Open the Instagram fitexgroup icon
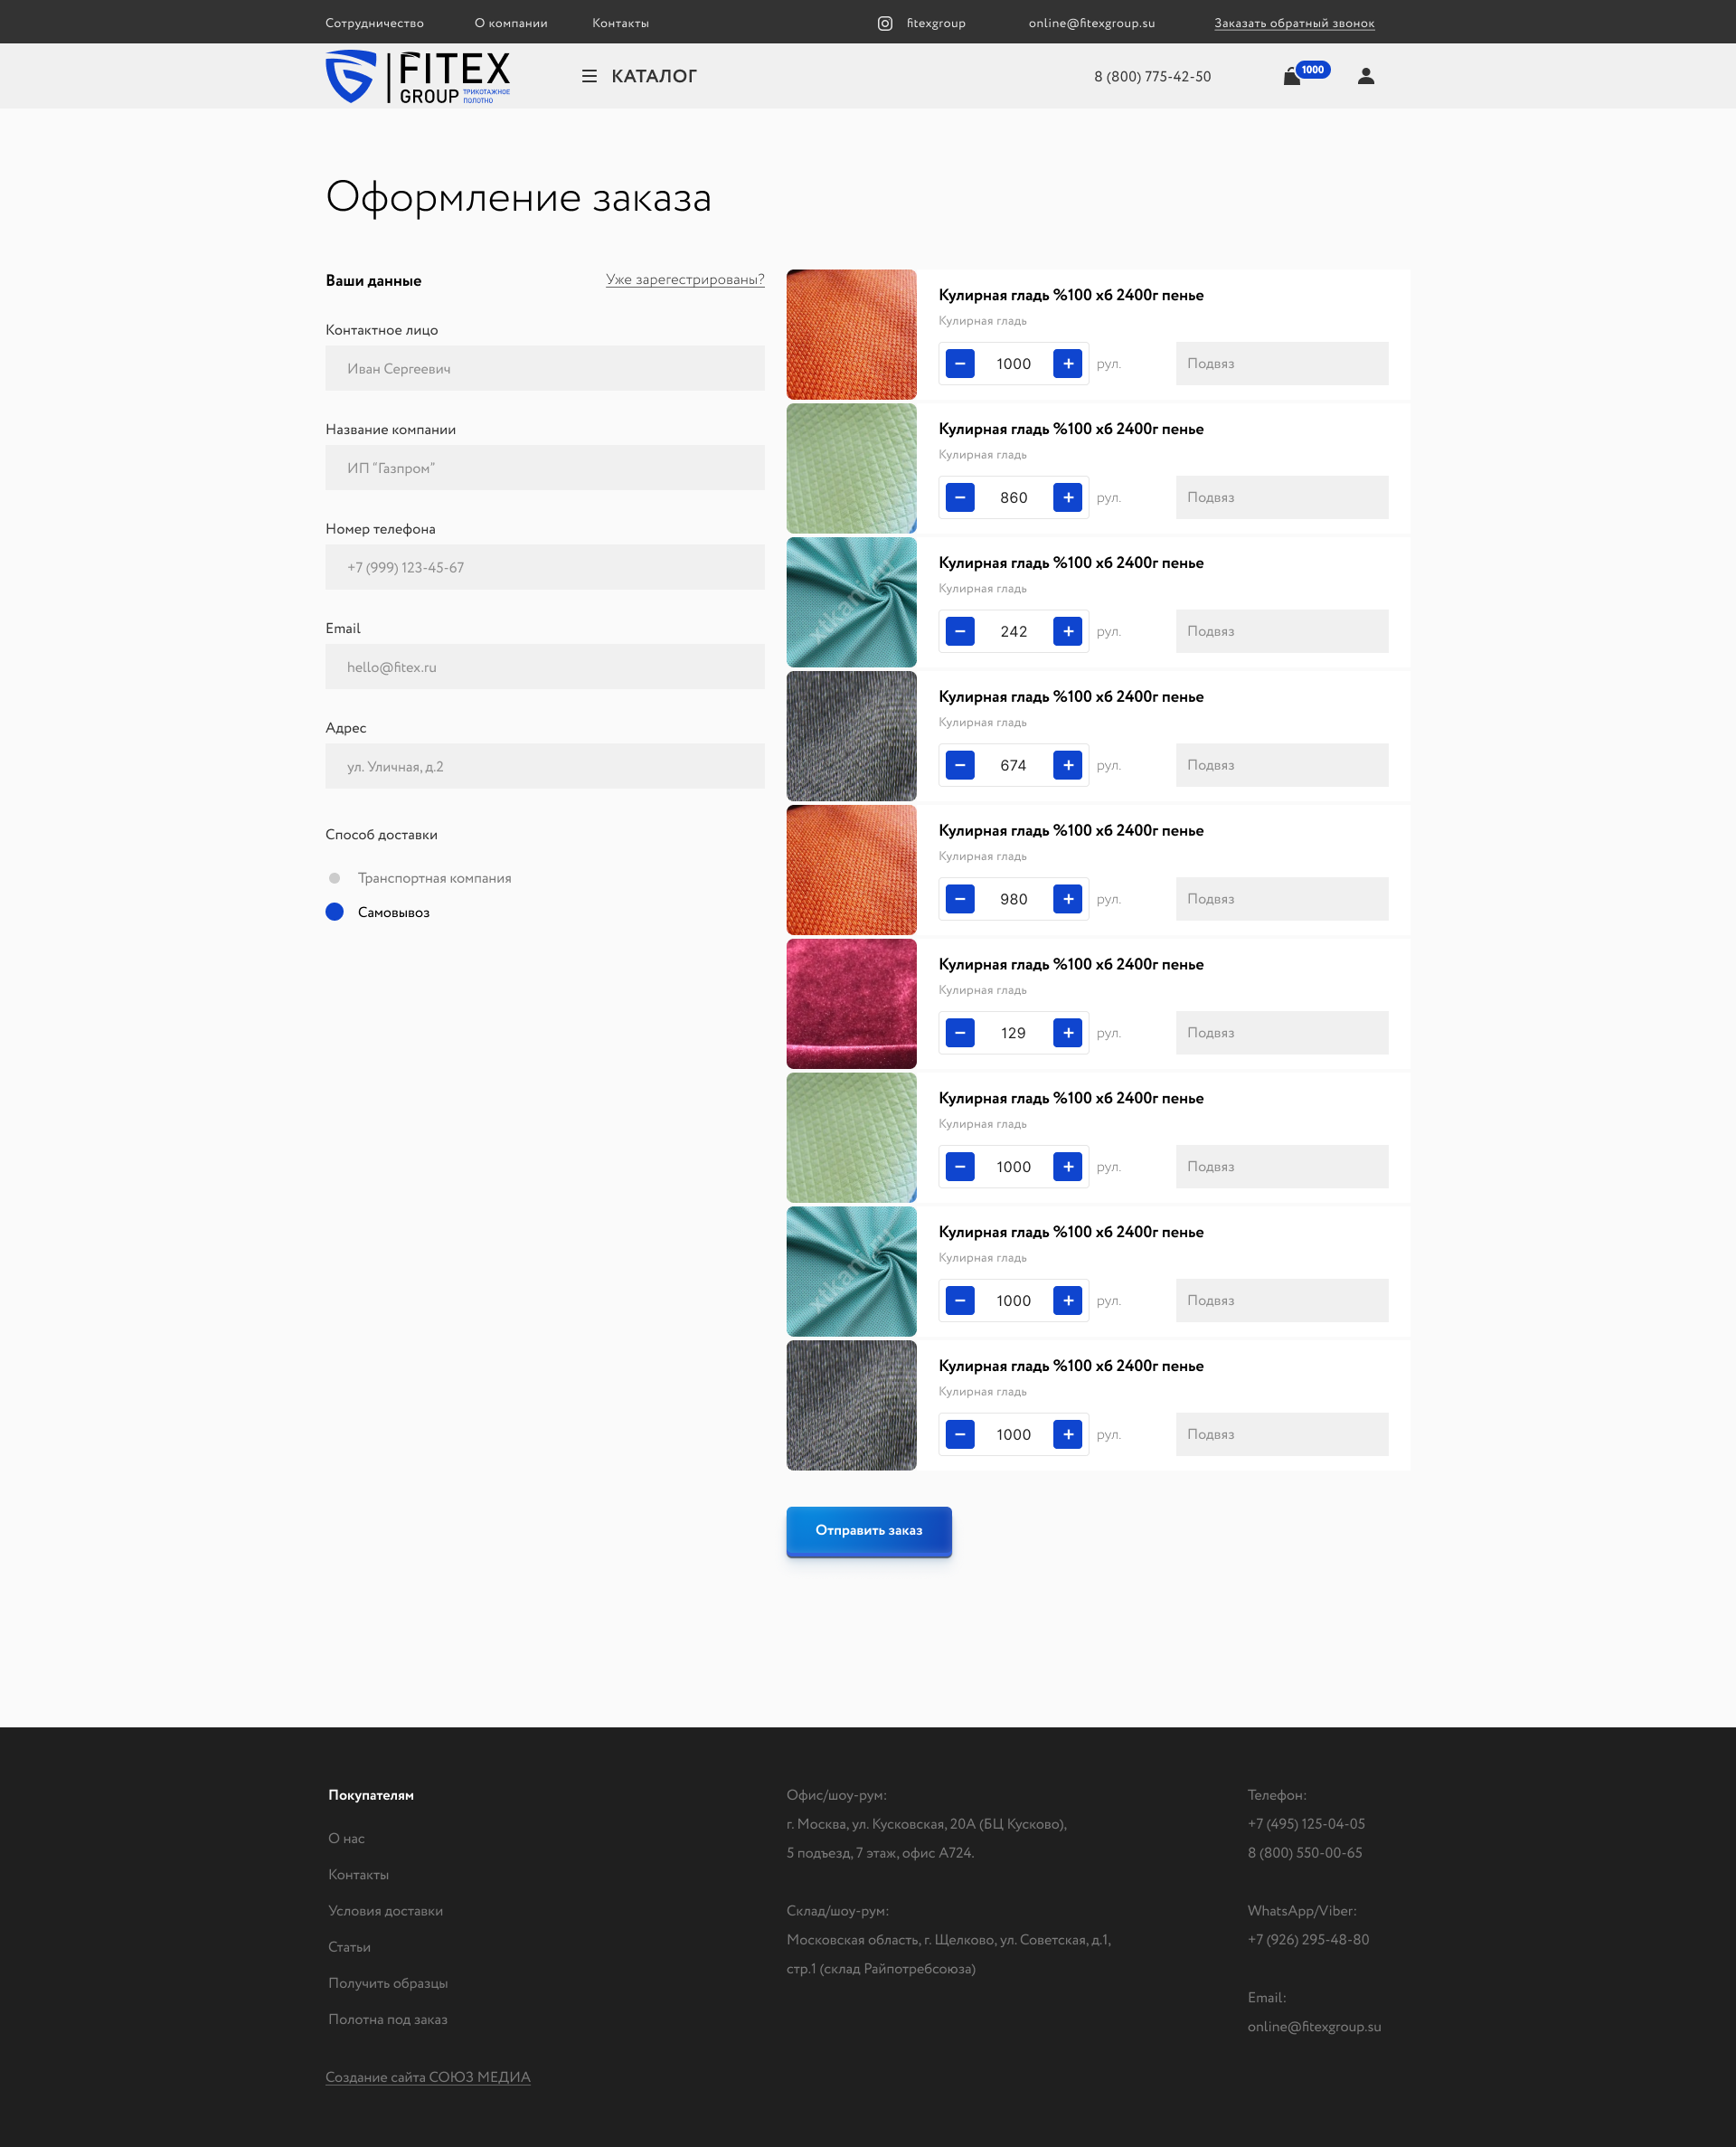1736x2147 pixels. pos(885,23)
